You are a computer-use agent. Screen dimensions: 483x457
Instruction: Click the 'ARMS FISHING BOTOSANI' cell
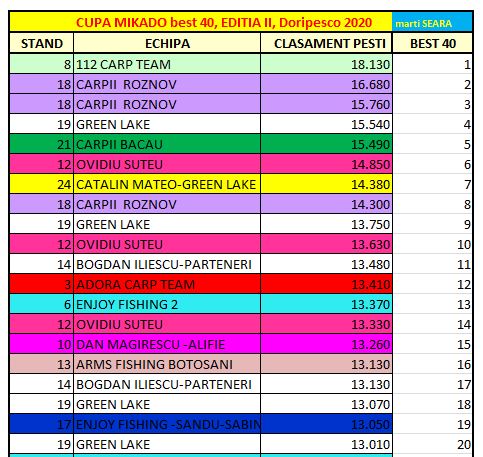click(167, 364)
